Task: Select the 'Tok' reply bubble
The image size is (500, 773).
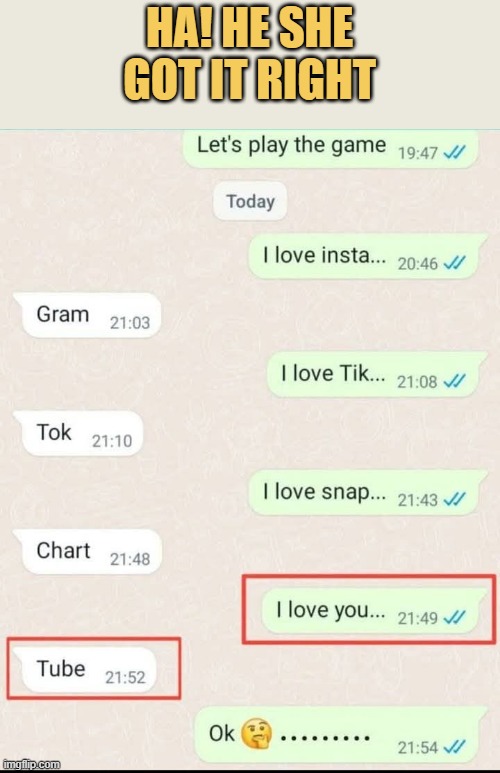Action: [x=79, y=434]
